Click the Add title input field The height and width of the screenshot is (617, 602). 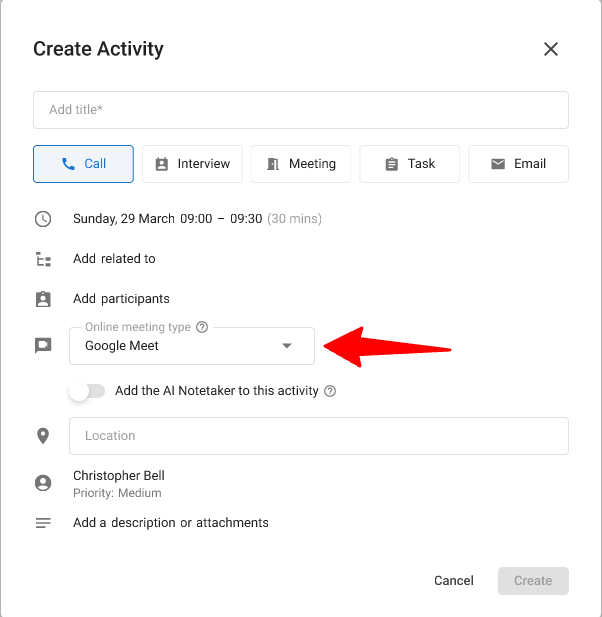(301, 110)
